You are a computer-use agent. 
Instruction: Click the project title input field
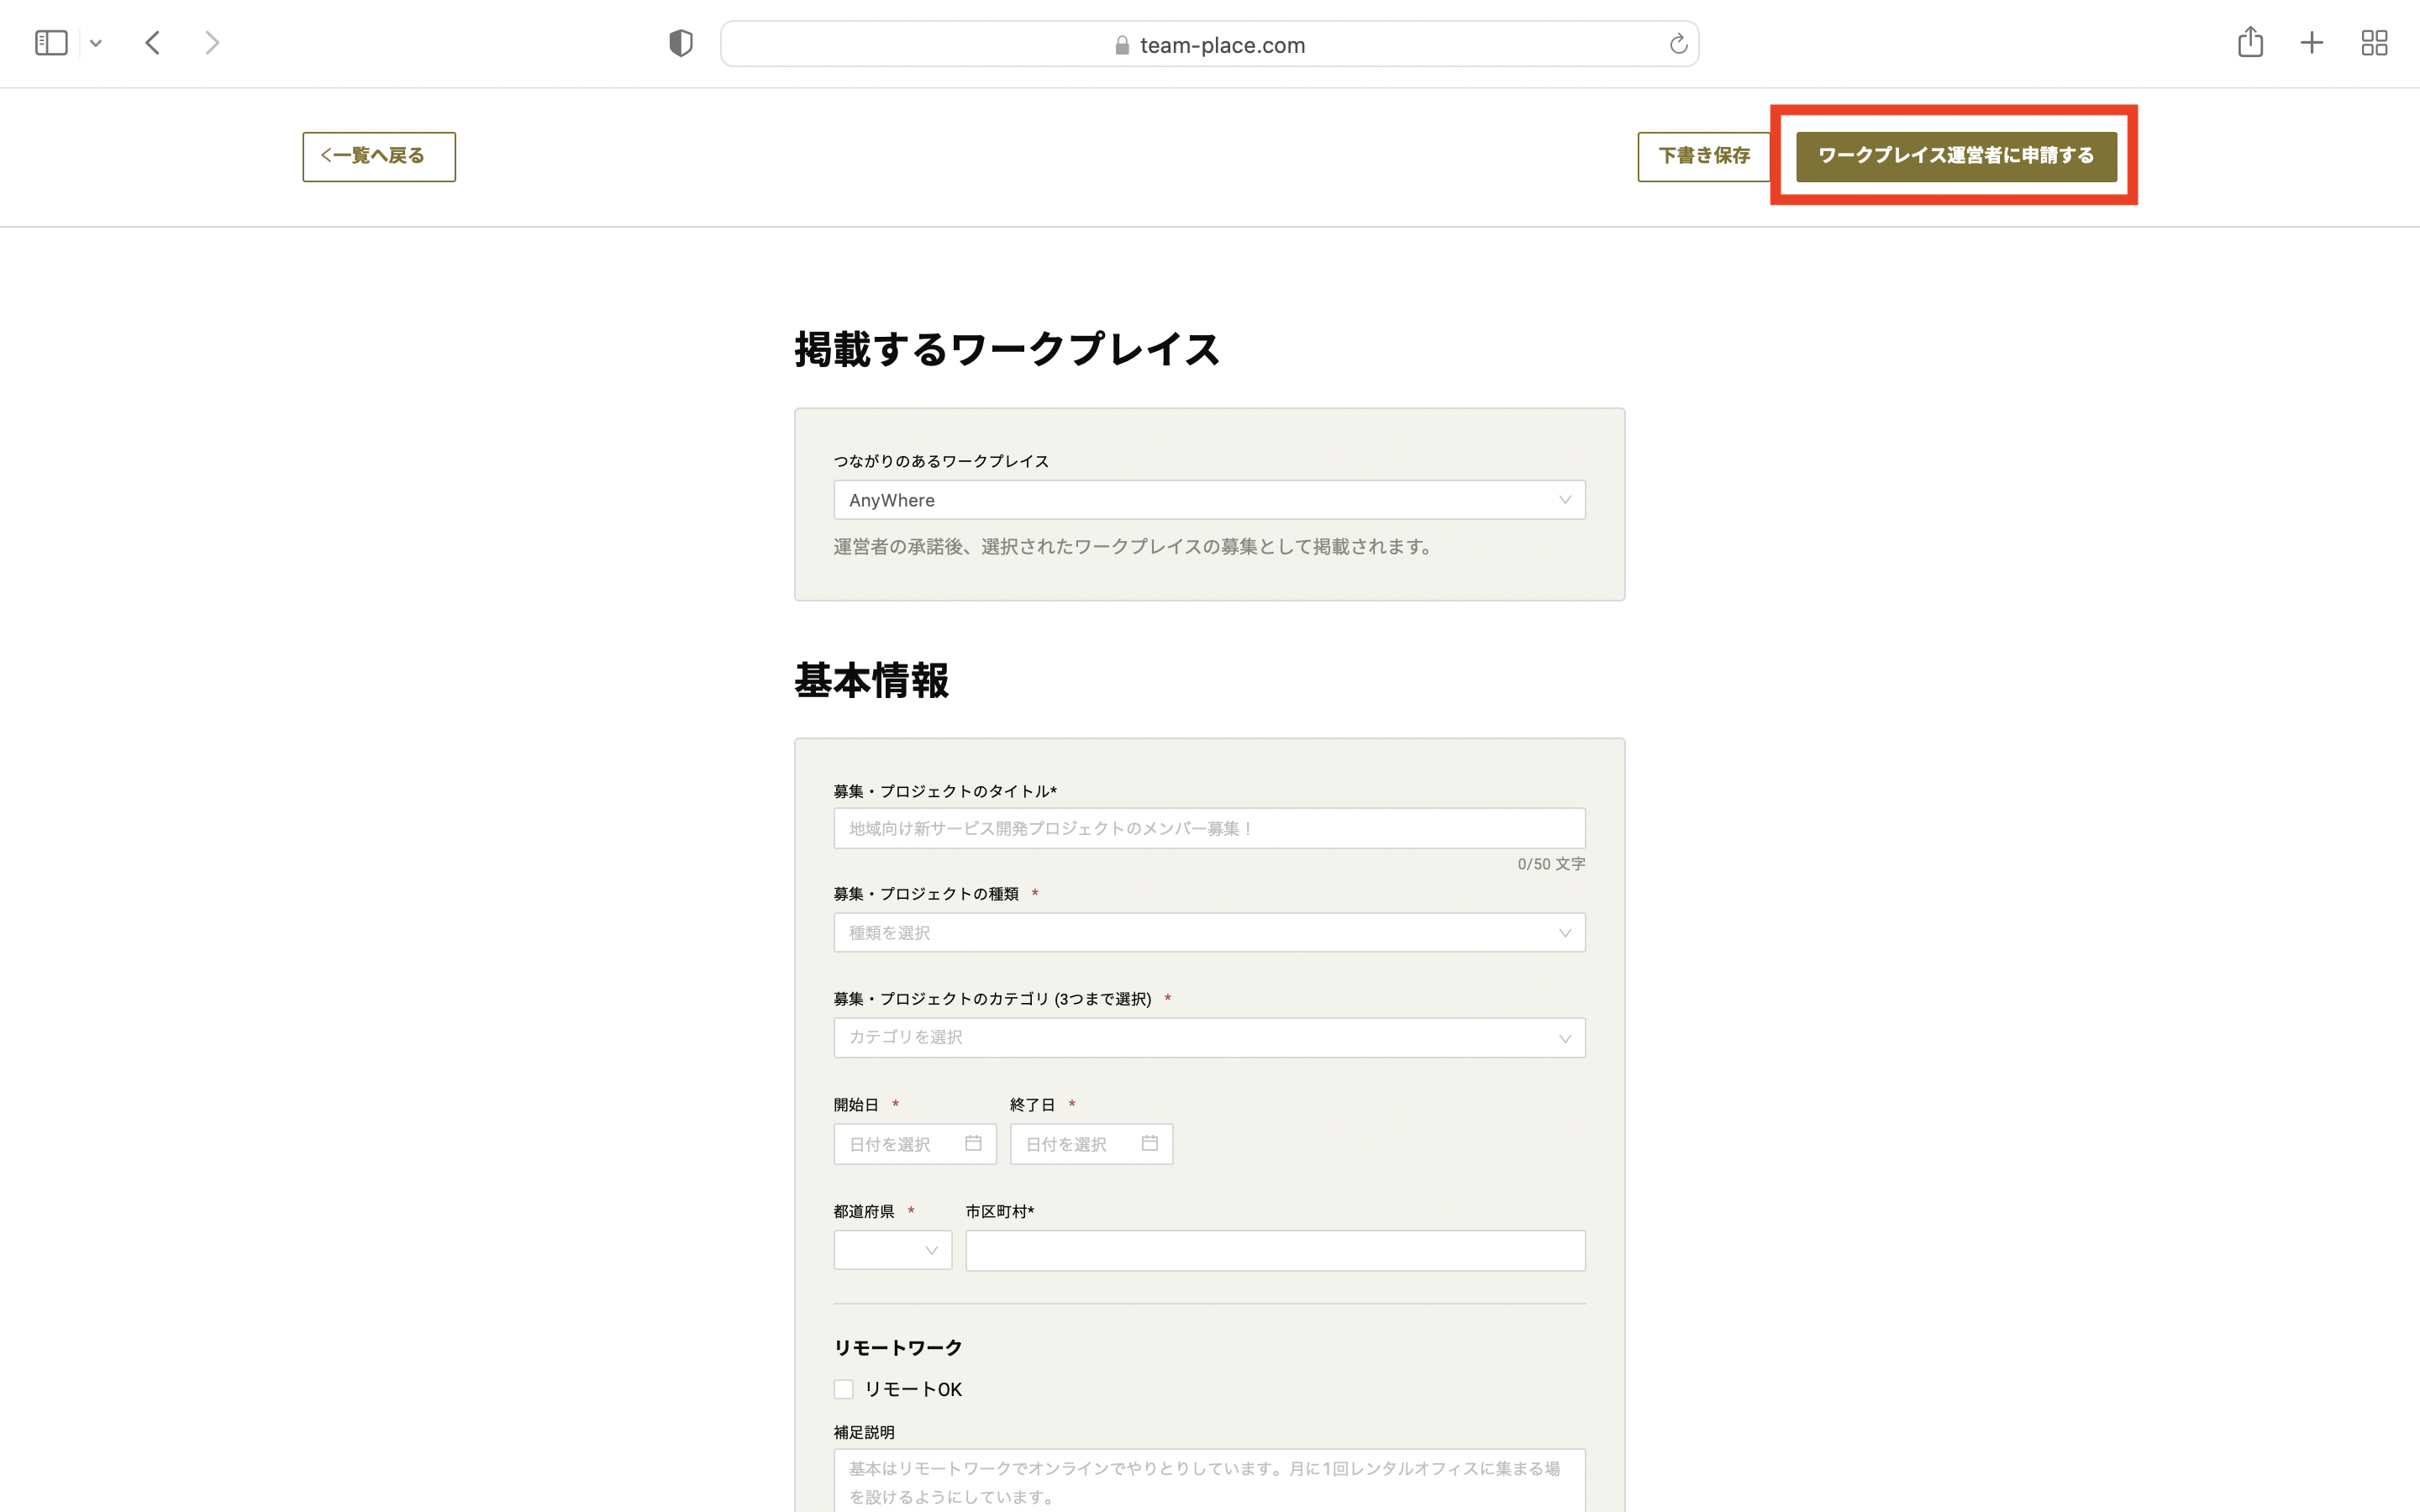[x=1209, y=828]
